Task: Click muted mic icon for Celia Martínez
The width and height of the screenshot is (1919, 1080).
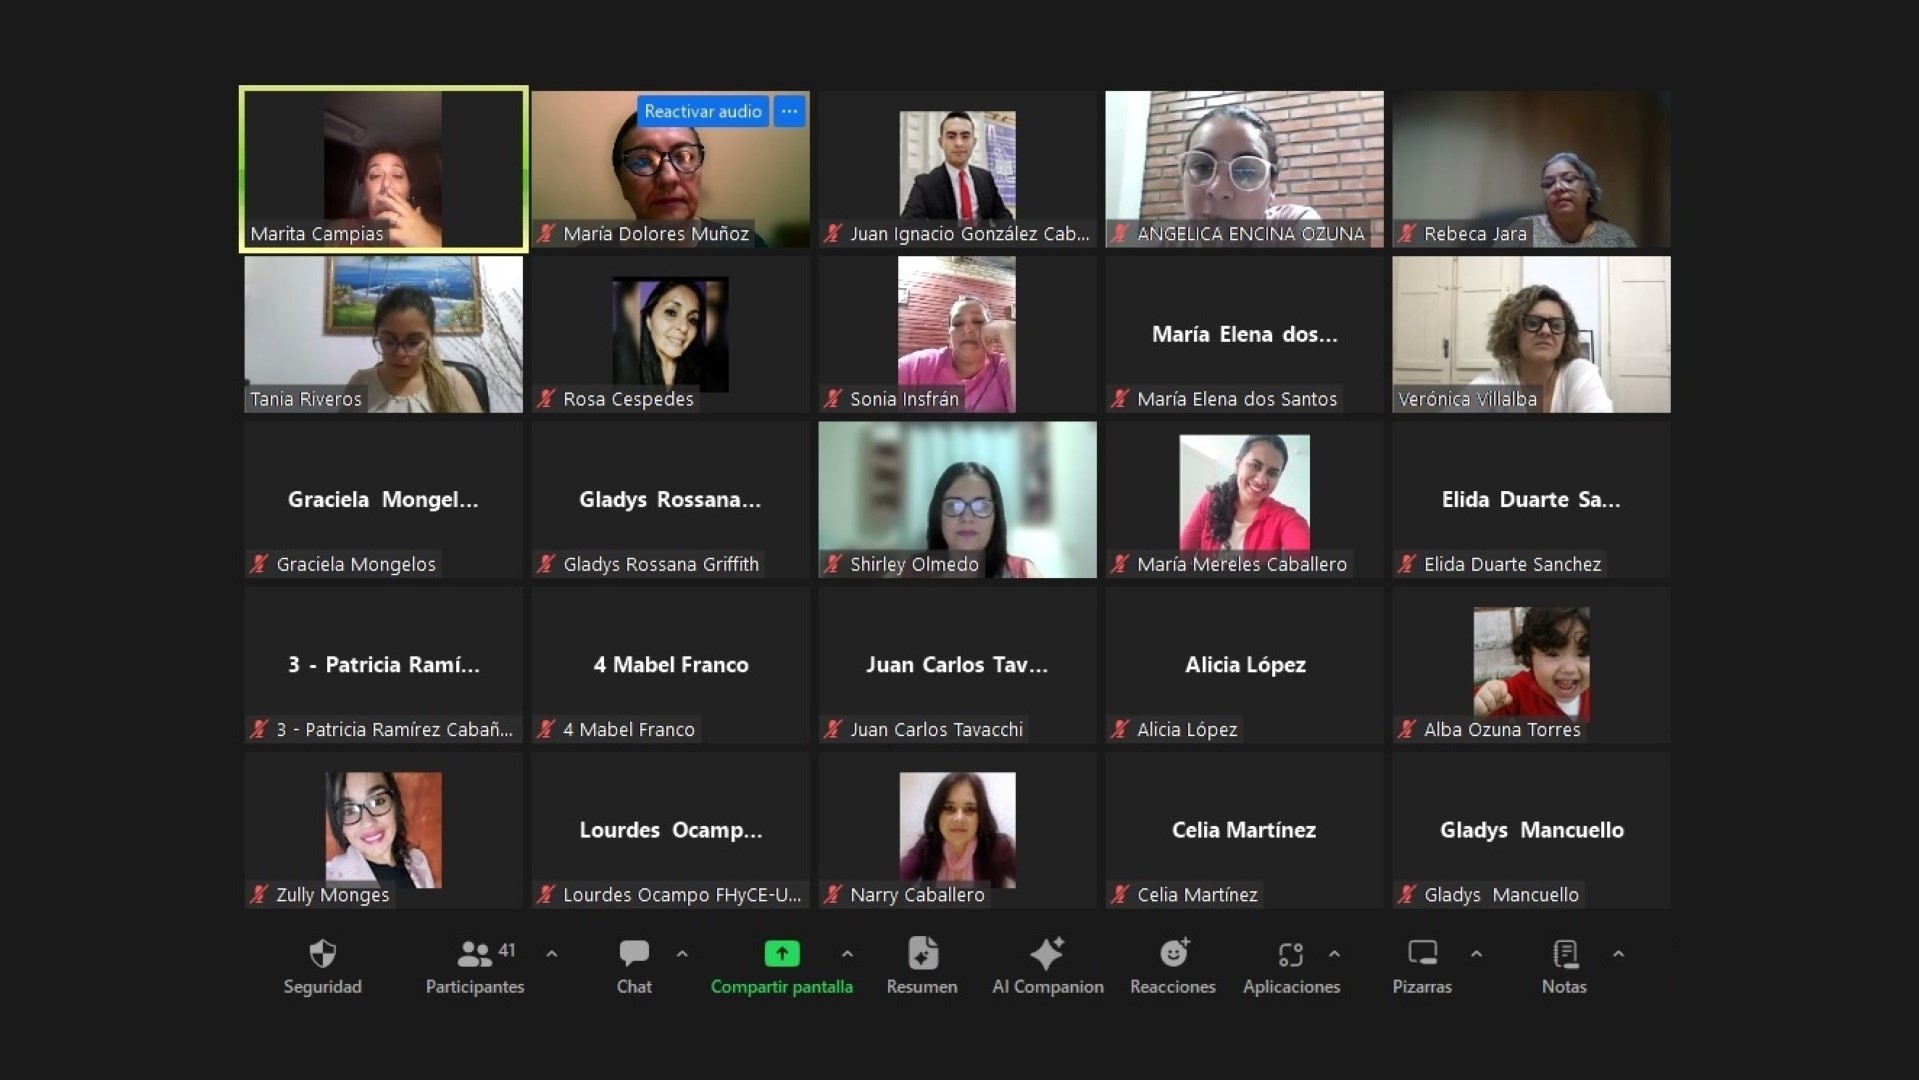Action: pos(1120,895)
